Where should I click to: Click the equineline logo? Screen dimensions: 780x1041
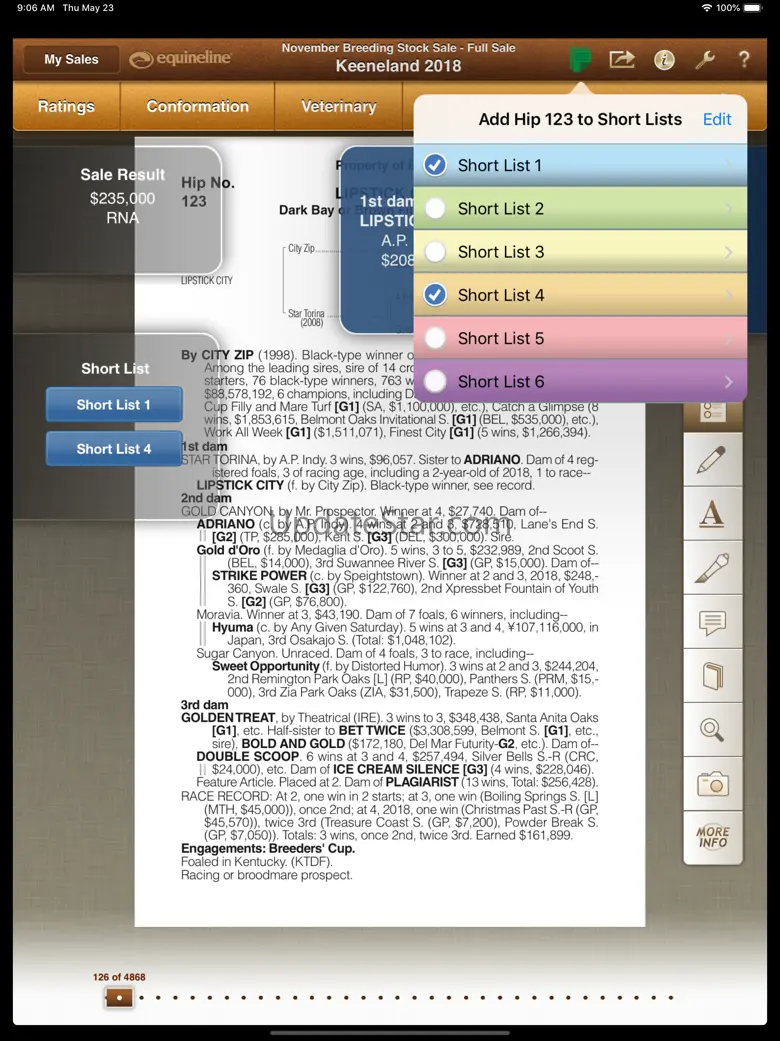click(x=181, y=59)
